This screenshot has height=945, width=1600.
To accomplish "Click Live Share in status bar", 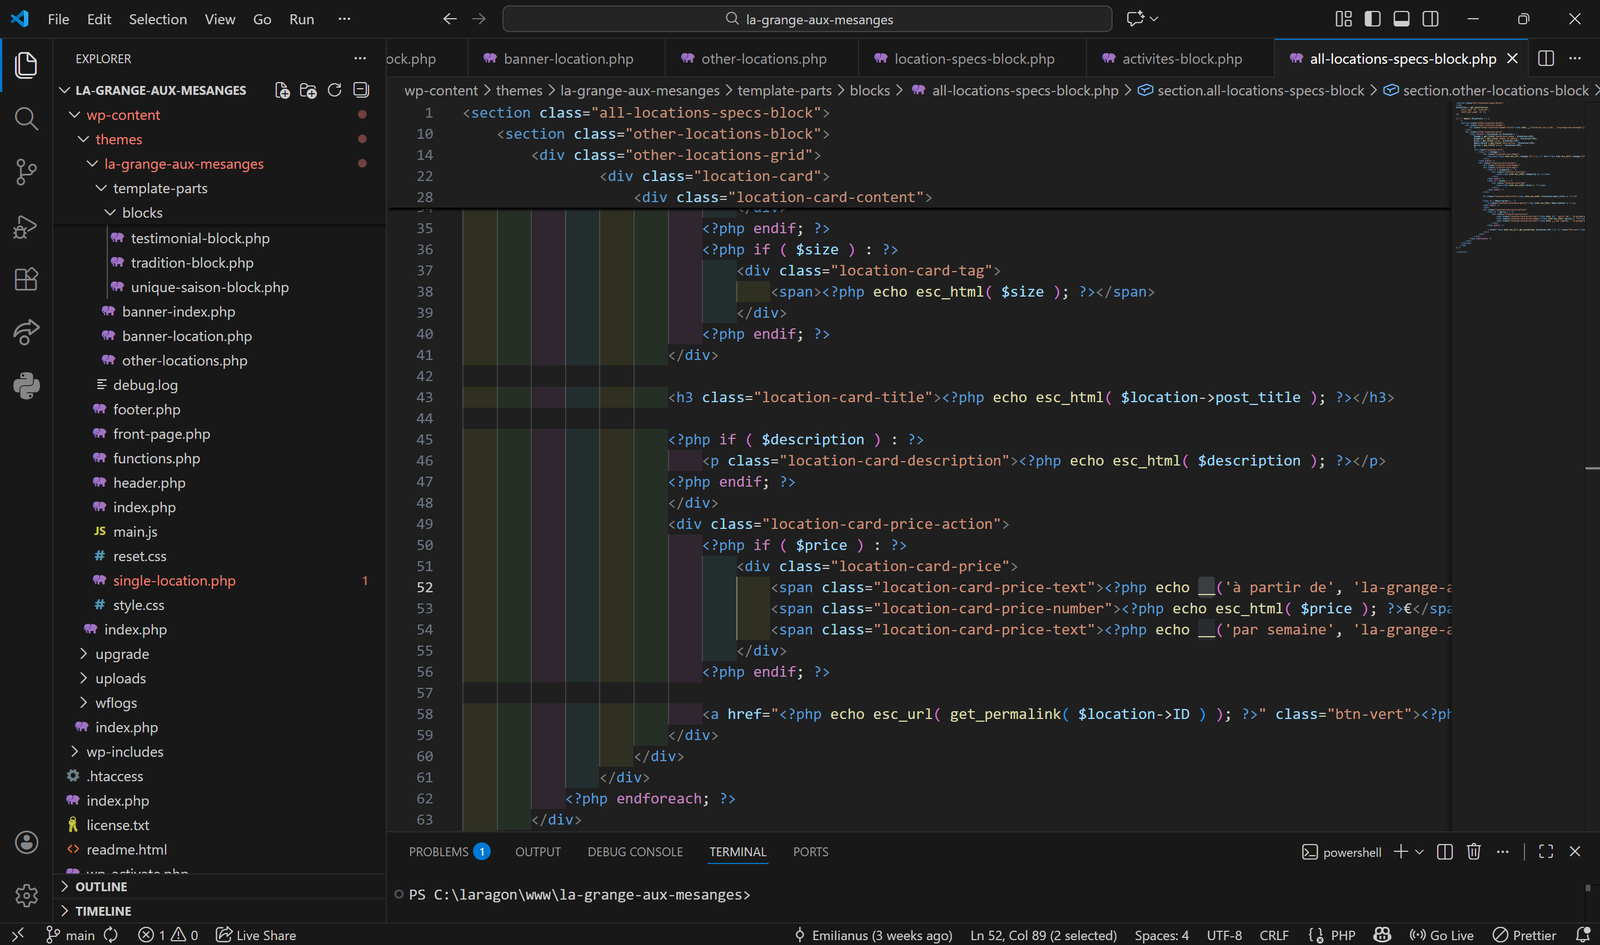I will 256,935.
